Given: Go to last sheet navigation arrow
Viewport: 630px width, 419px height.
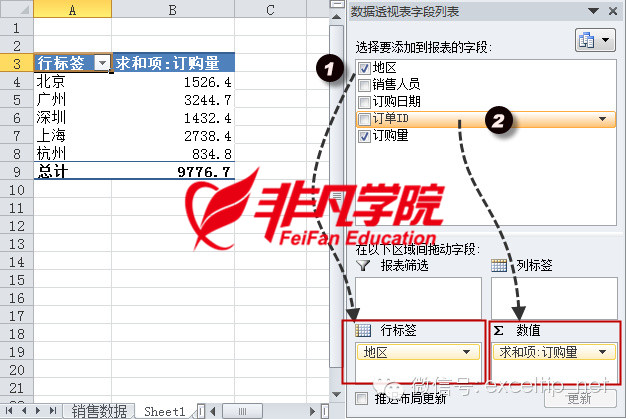Looking at the screenshot, I should click(53, 411).
